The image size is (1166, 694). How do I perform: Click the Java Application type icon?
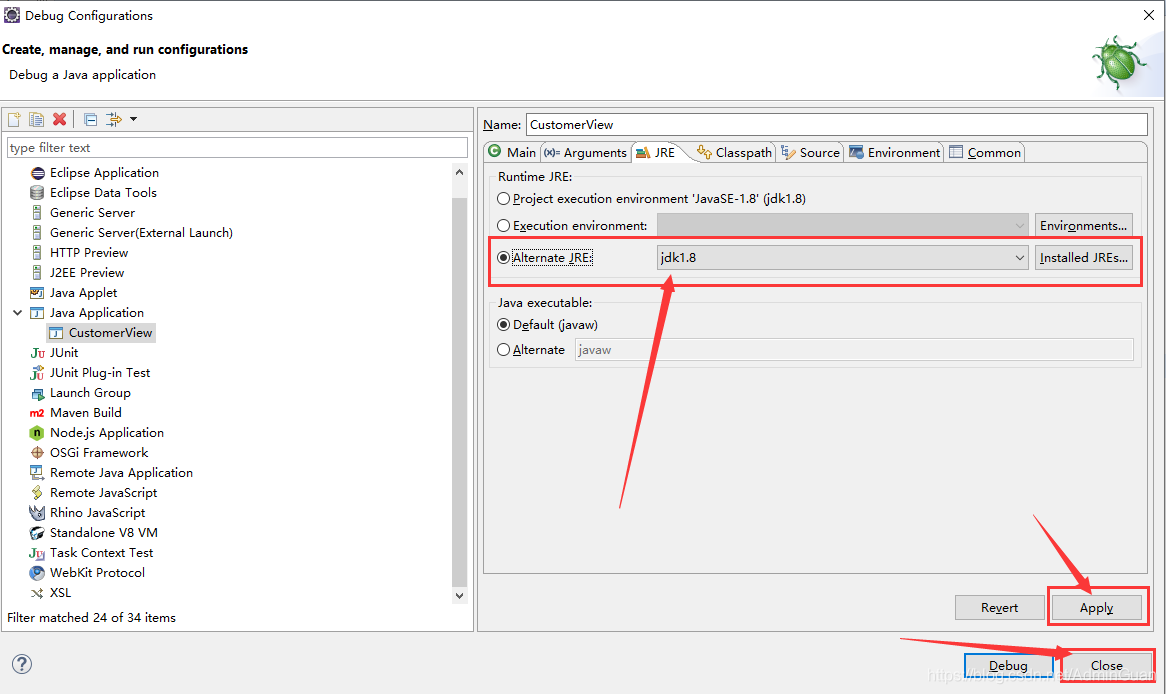pyautogui.click(x=37, y=313)
